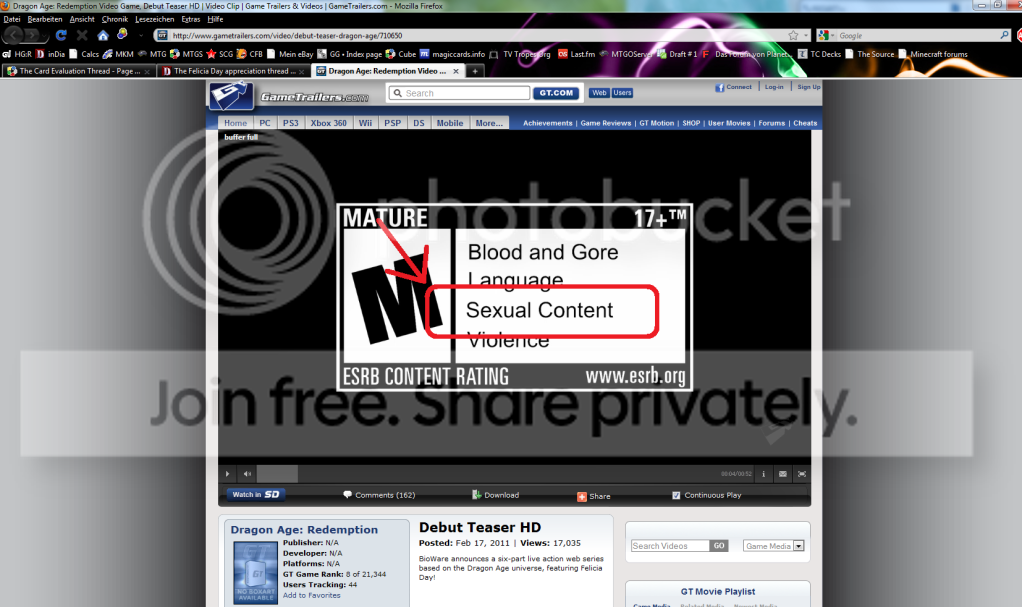Open the Game Media dropdown

799,546
